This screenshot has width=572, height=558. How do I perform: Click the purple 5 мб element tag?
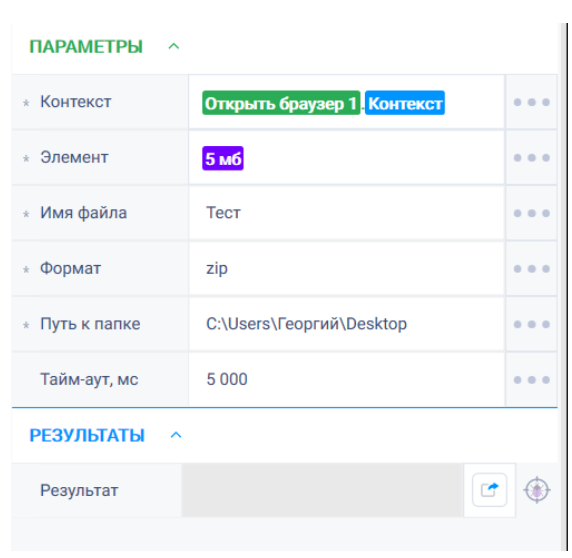223,158
